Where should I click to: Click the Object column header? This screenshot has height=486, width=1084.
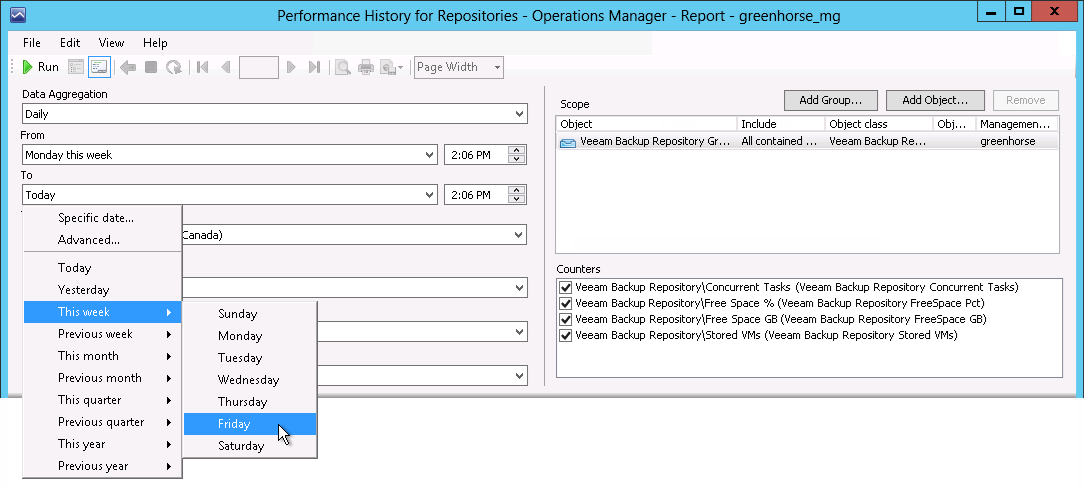coord(646,124)
